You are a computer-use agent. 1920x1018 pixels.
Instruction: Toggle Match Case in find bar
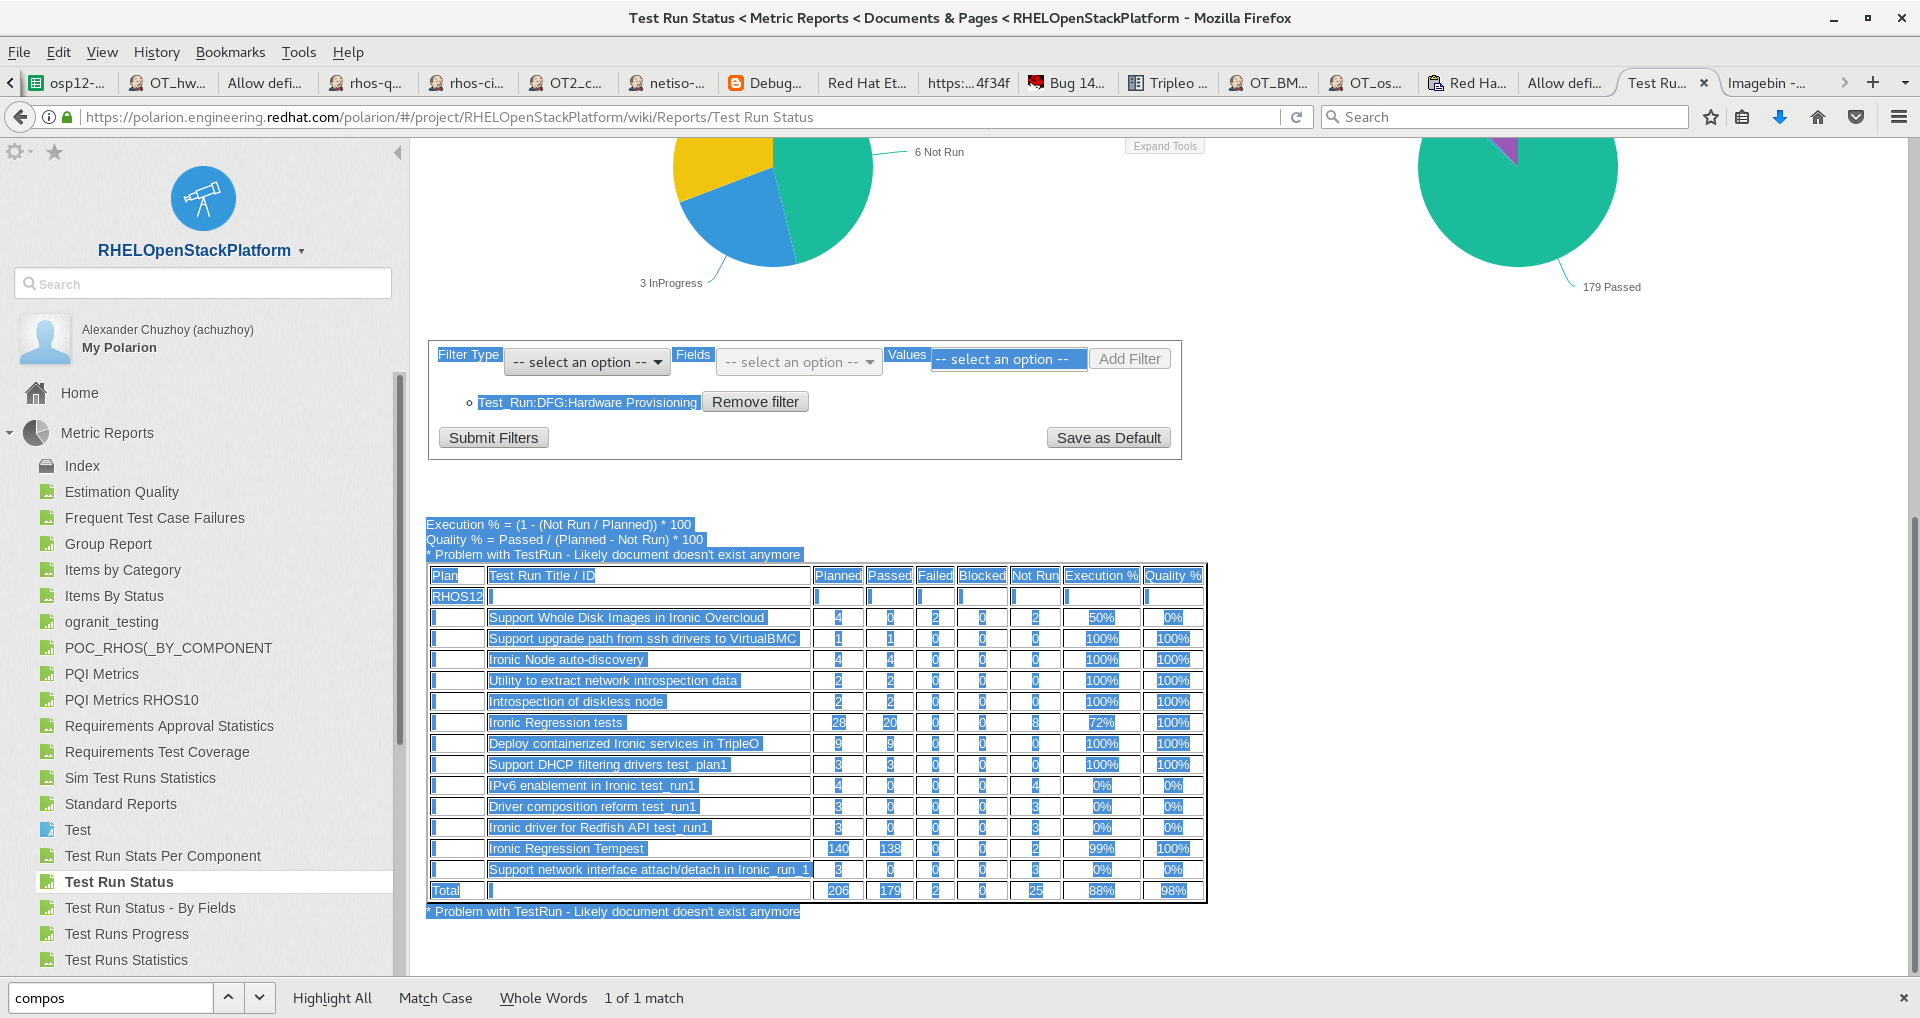(435, 998)
